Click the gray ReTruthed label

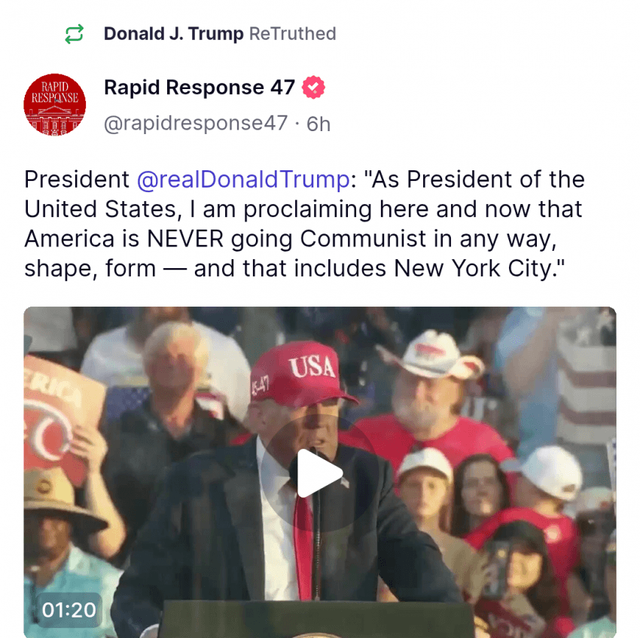pos(292,34)
